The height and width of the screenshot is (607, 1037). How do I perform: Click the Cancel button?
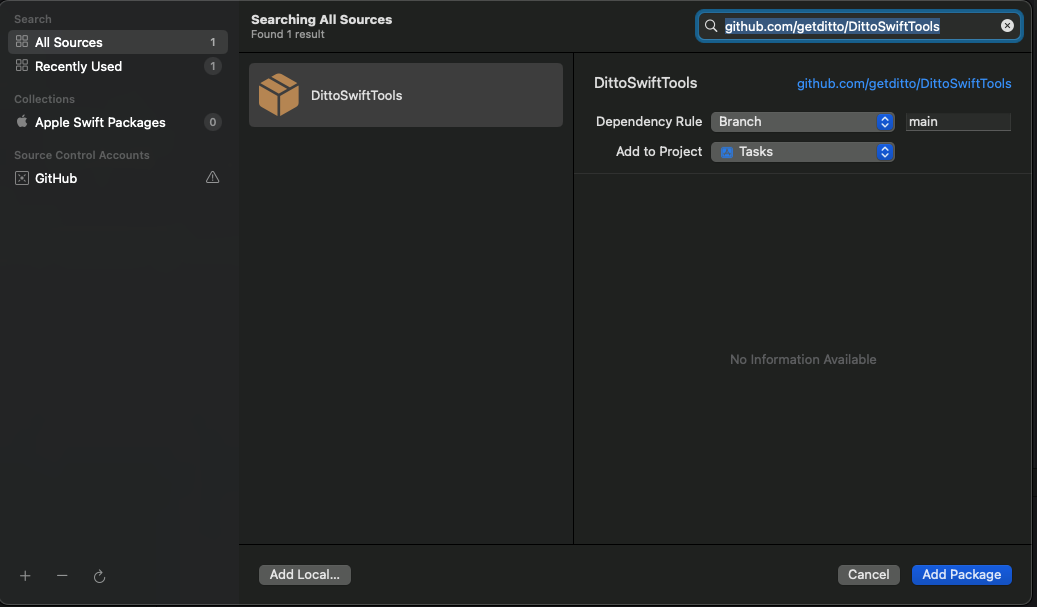click(x=868, y=575)
